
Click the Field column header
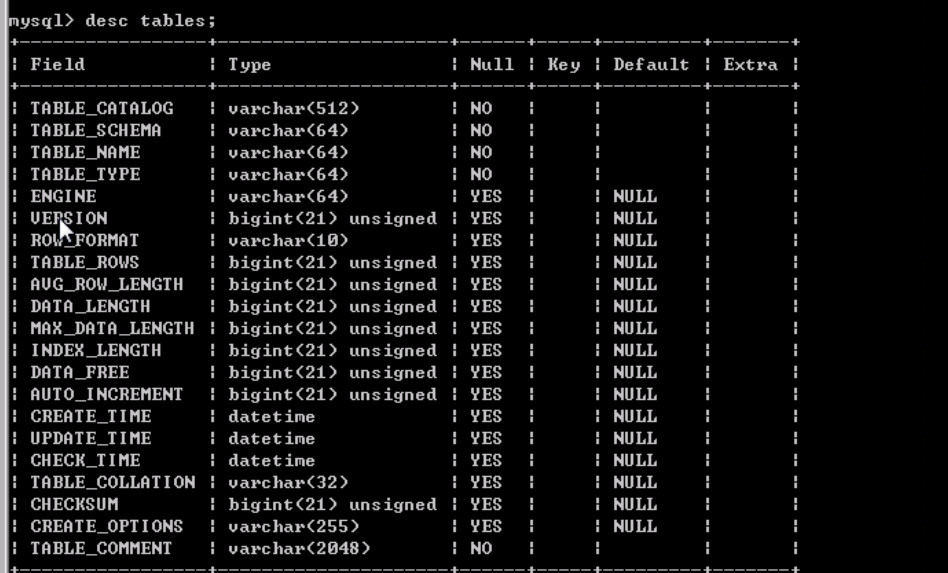58,65
